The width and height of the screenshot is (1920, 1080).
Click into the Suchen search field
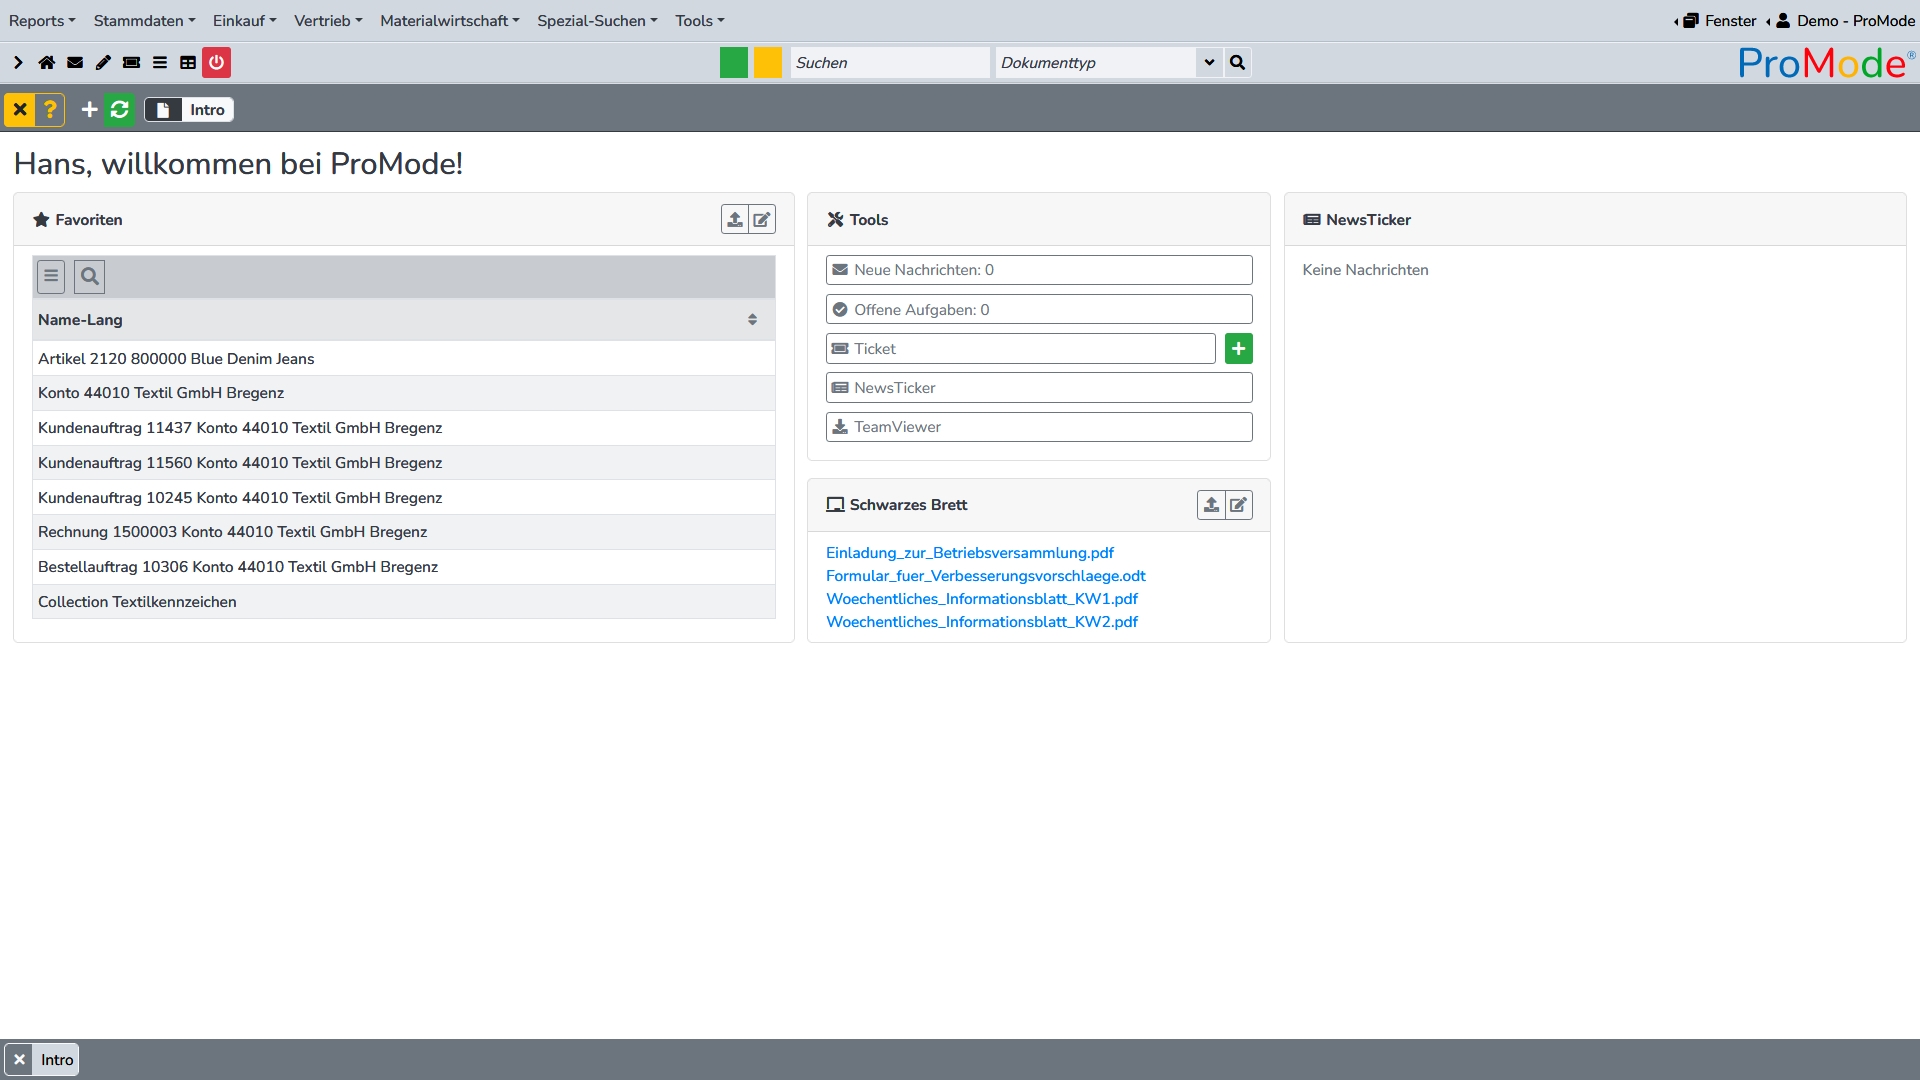click(x=888, y=63)
